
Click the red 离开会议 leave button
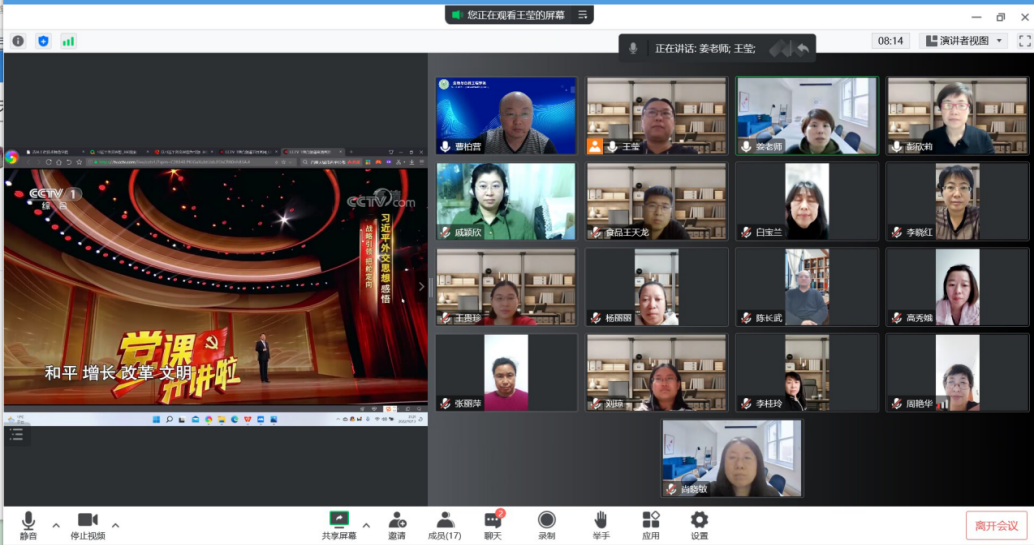(x=996, y=526)
